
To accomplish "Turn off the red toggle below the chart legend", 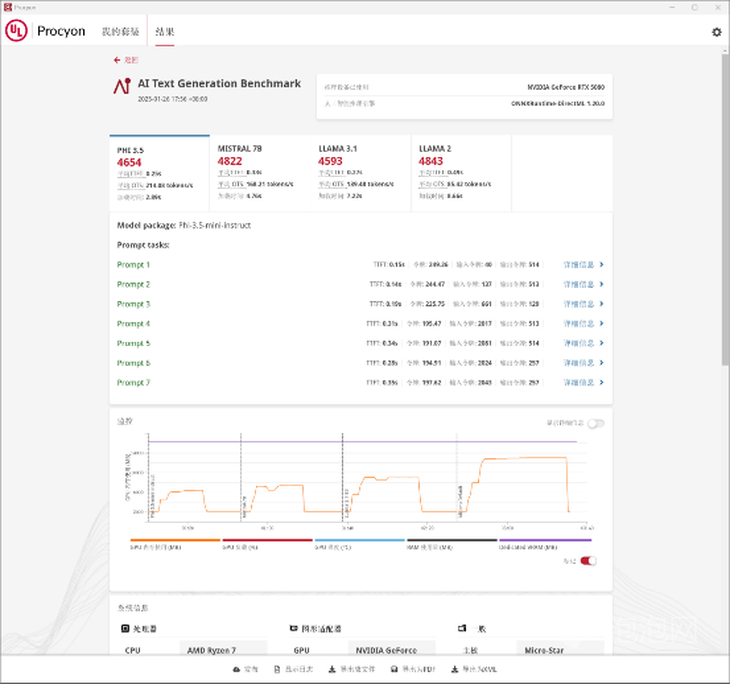I will [x=589, y=561].
